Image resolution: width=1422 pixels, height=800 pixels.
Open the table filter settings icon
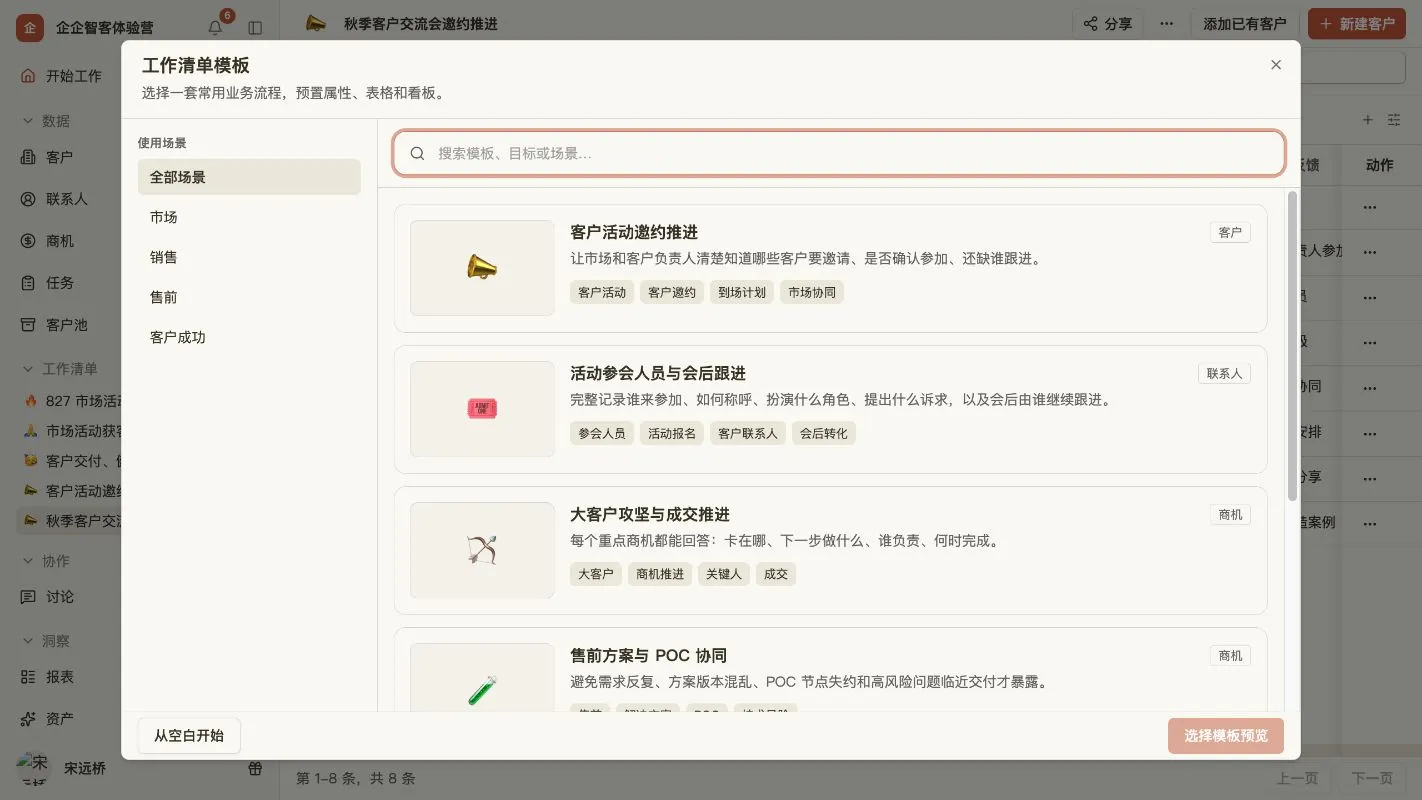(1394, 120)
